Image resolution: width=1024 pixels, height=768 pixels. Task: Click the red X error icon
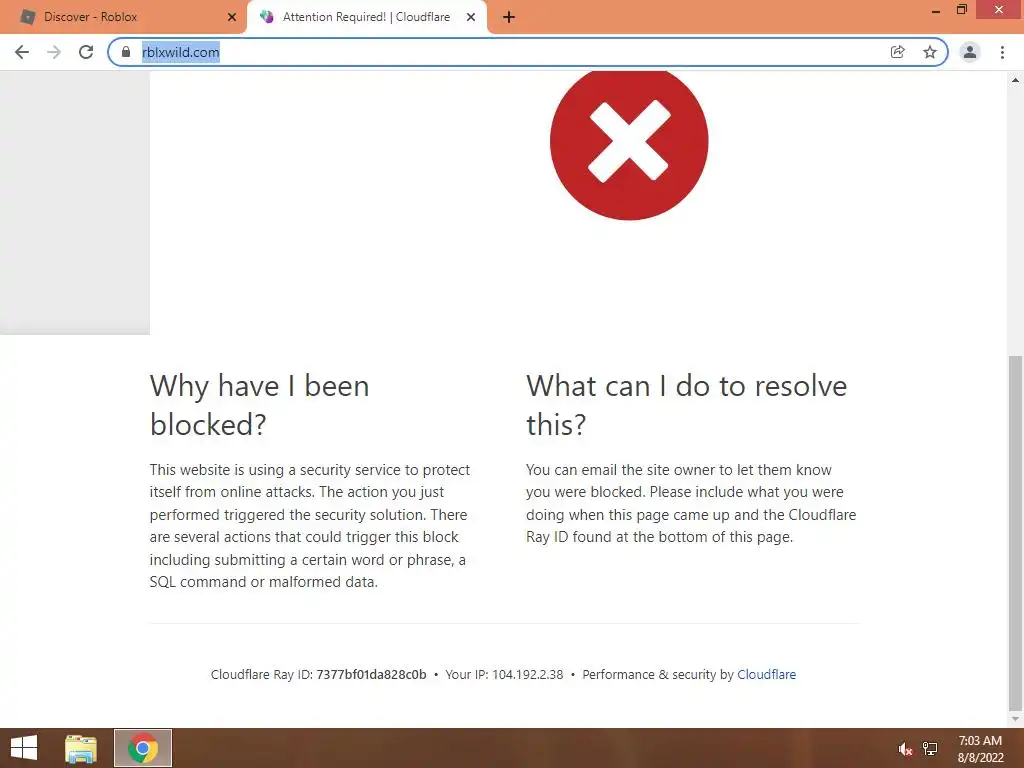tap(629, 142)
